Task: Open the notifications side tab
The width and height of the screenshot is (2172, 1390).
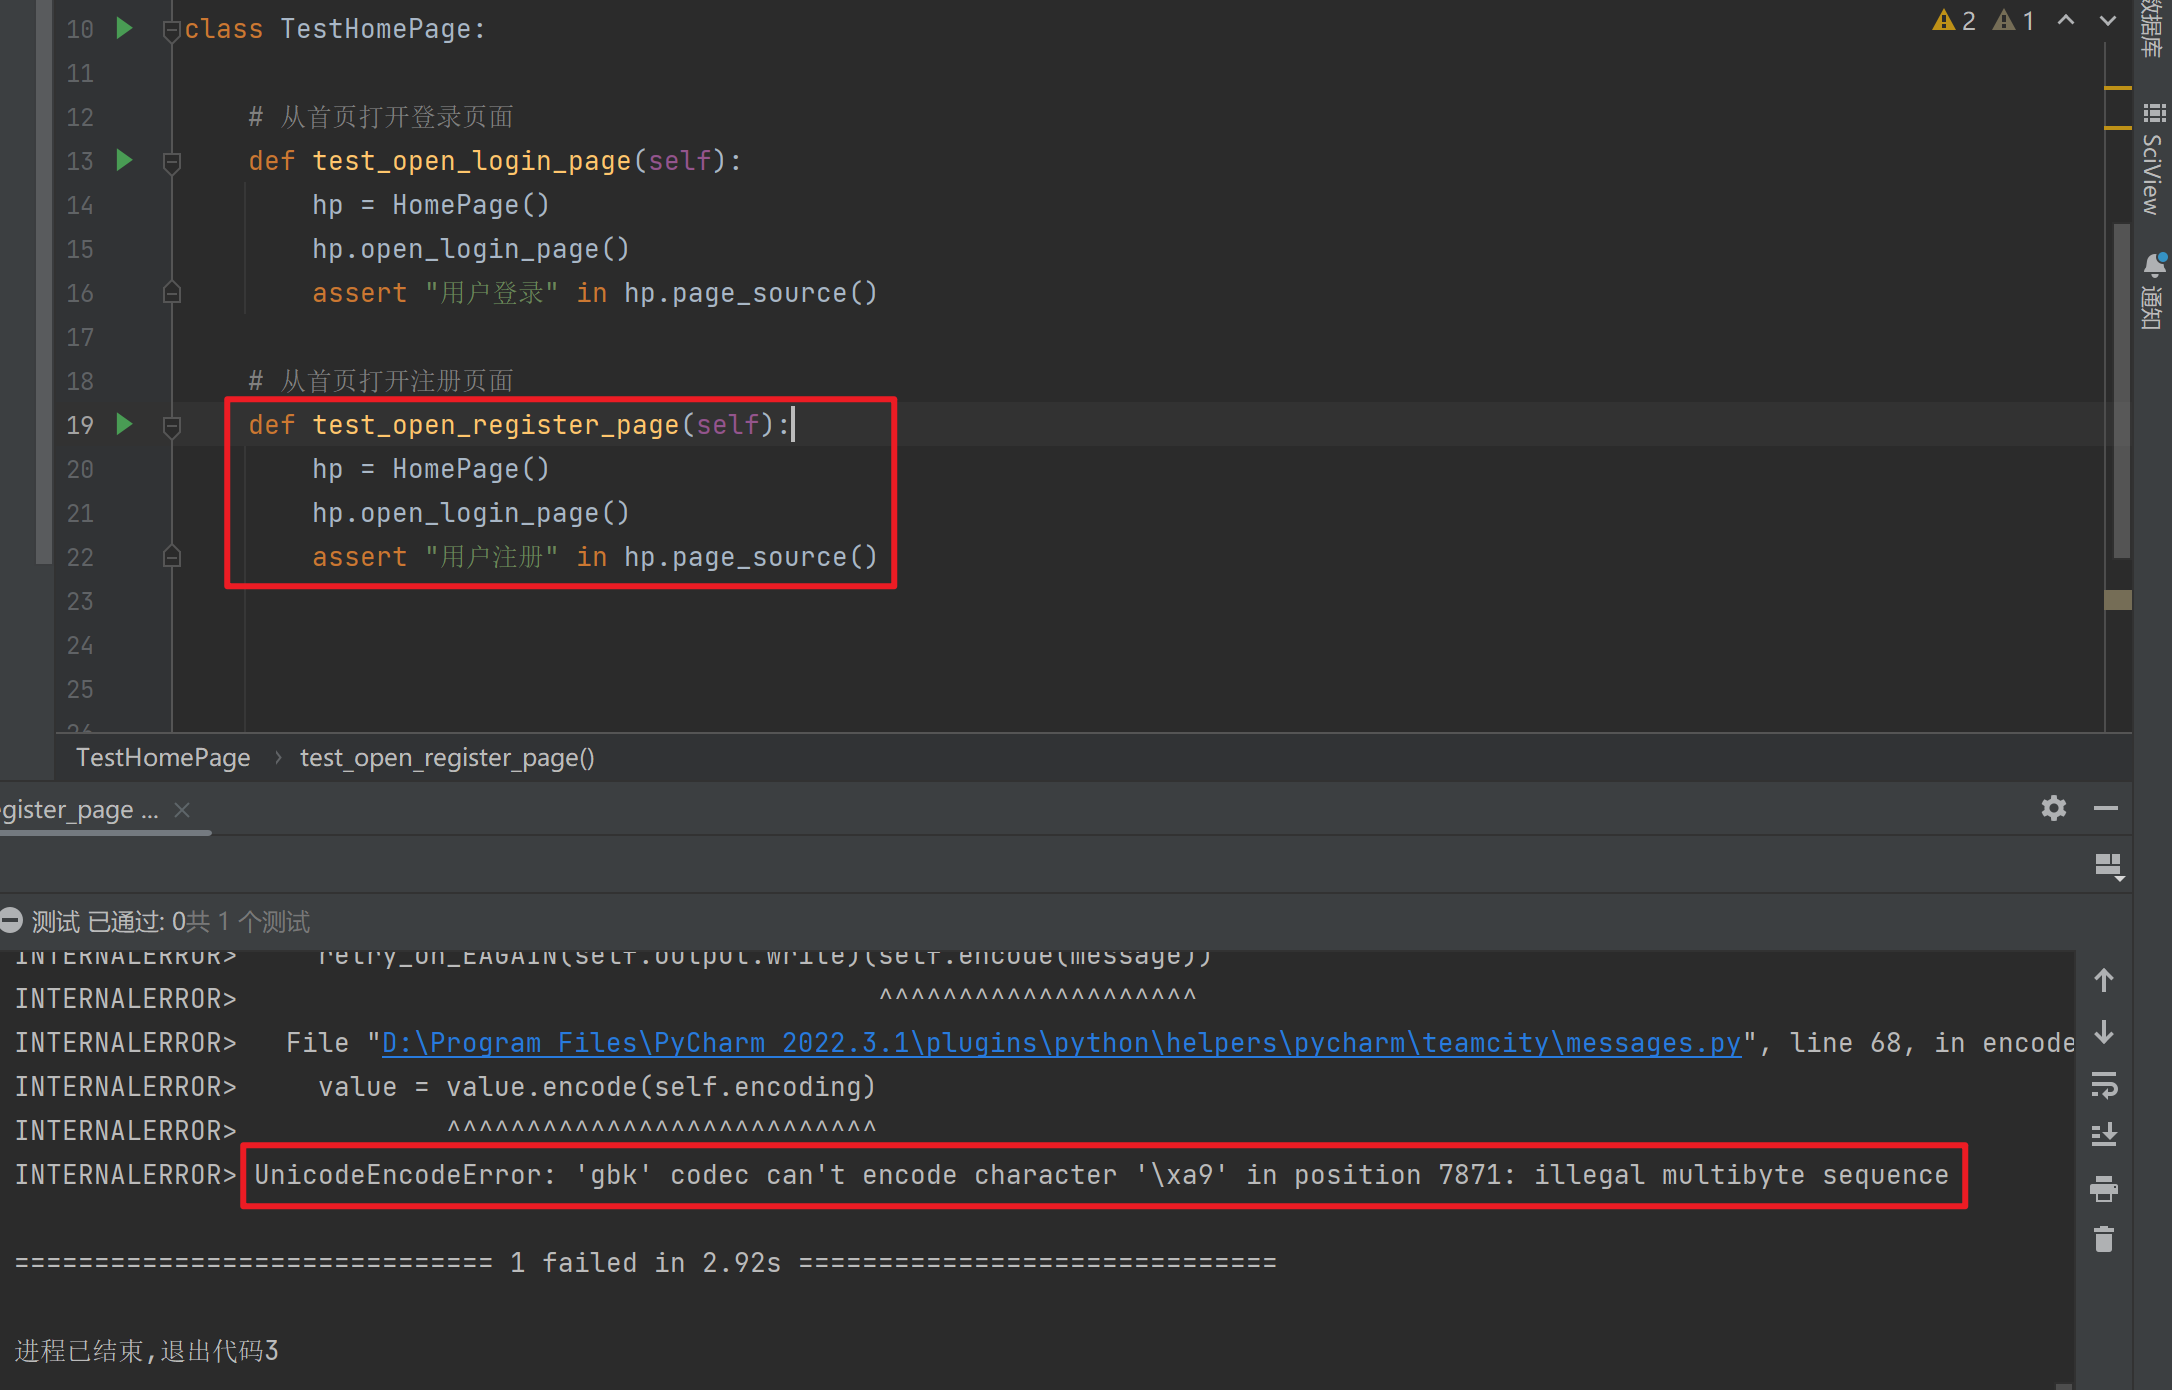Action: 2153,290
